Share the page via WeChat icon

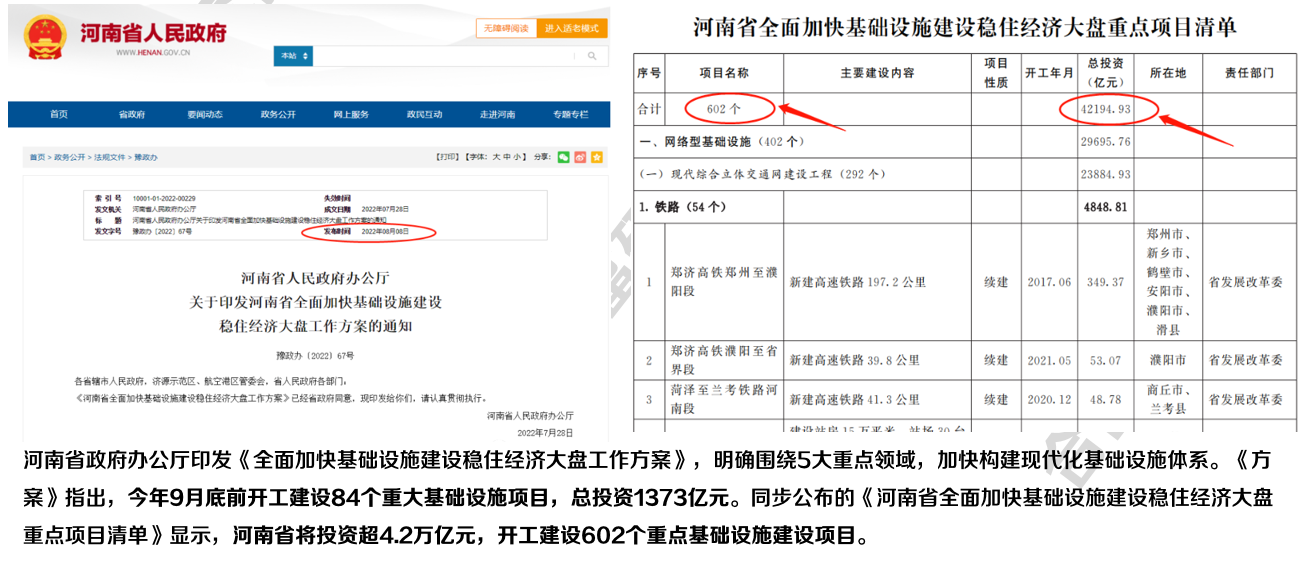click(564, 157)
